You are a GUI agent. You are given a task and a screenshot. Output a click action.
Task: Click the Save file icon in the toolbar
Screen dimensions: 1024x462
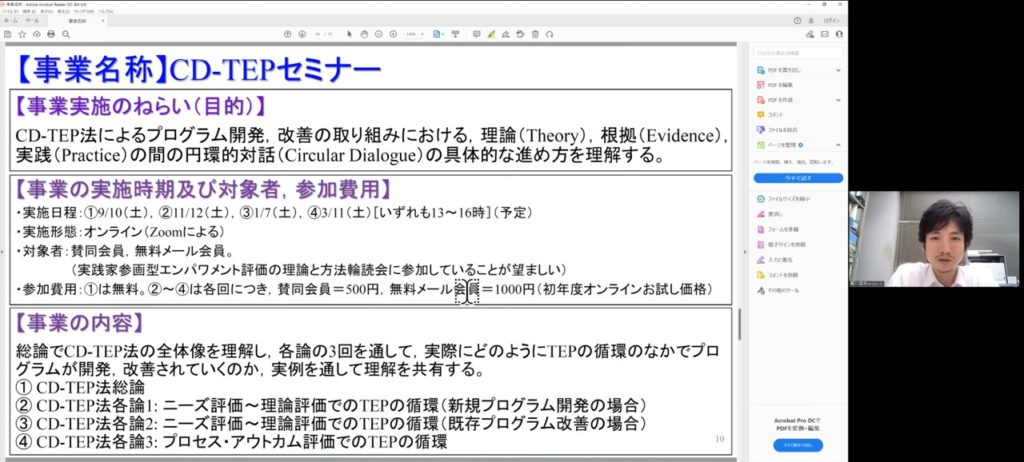pyautogui.click(x=9, y=33)
